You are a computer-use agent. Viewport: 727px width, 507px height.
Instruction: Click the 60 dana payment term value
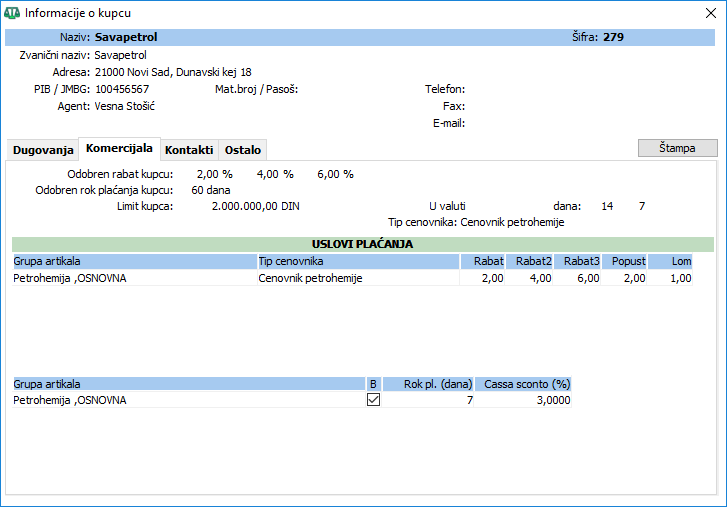click(210, 190)
